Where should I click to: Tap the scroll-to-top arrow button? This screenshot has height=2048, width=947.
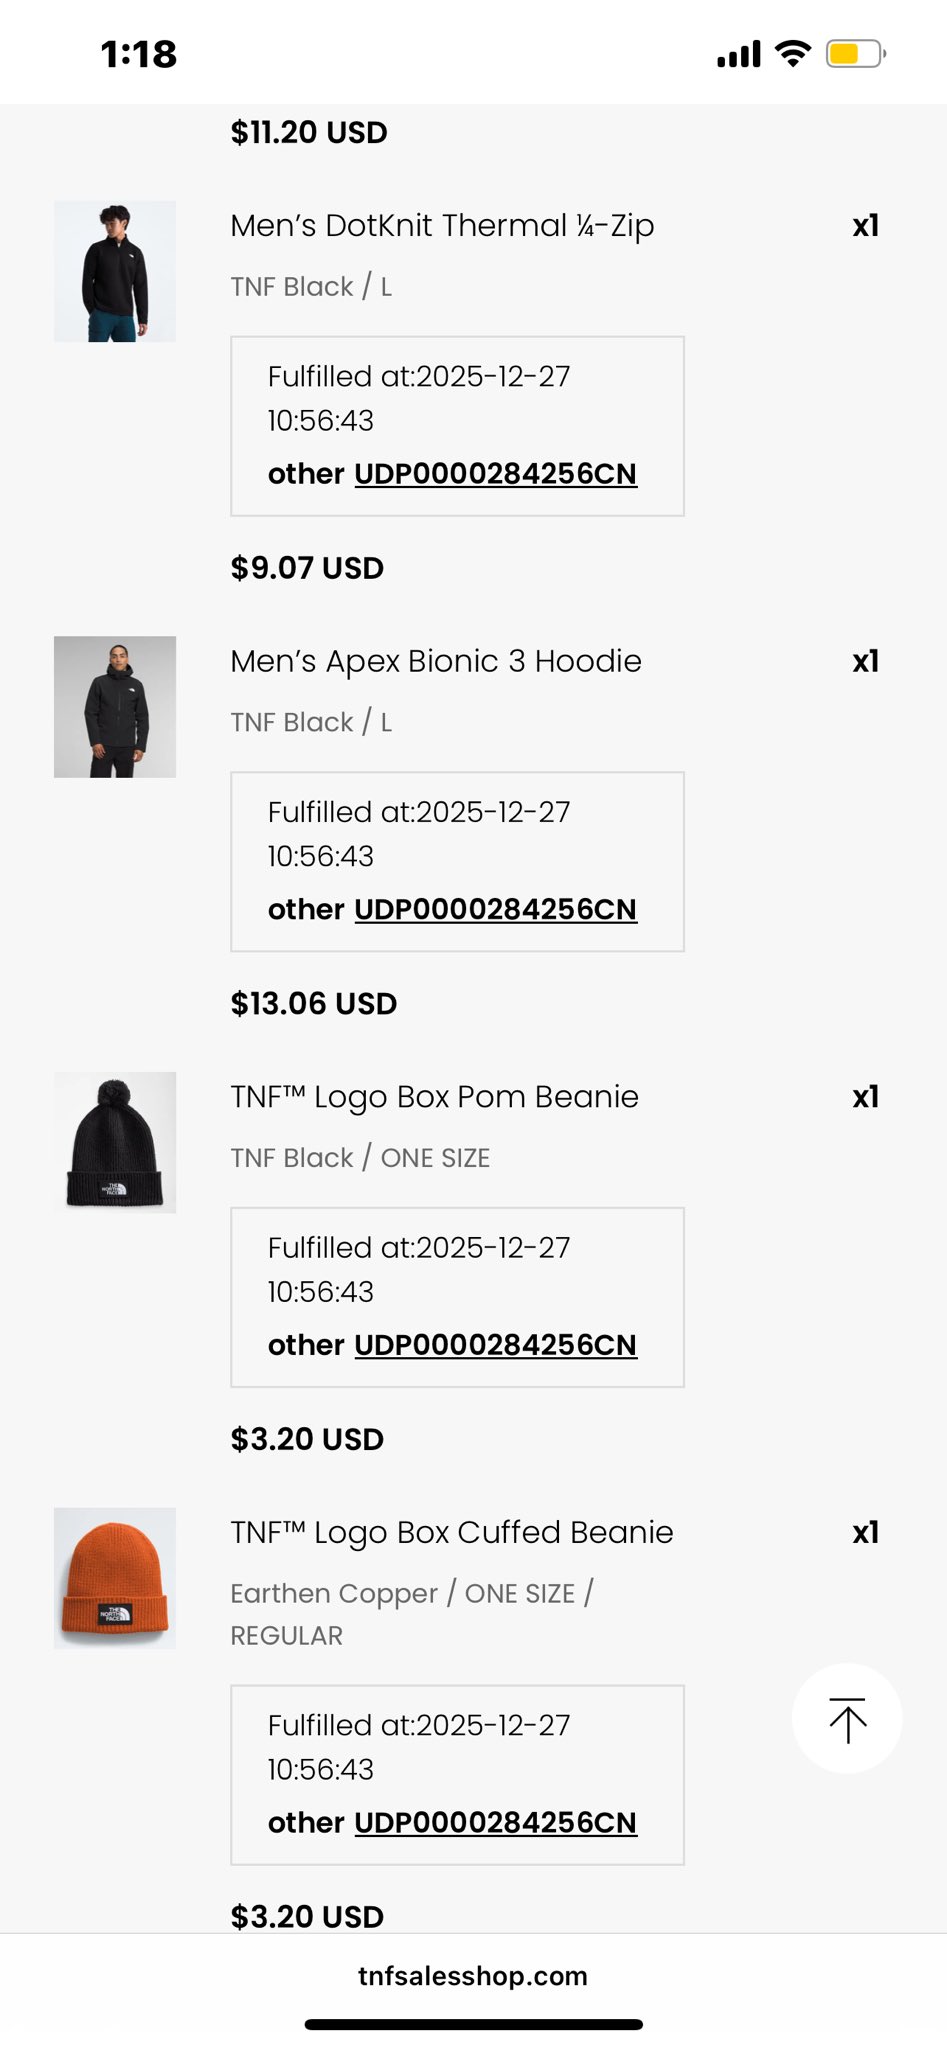[847, 1719]
